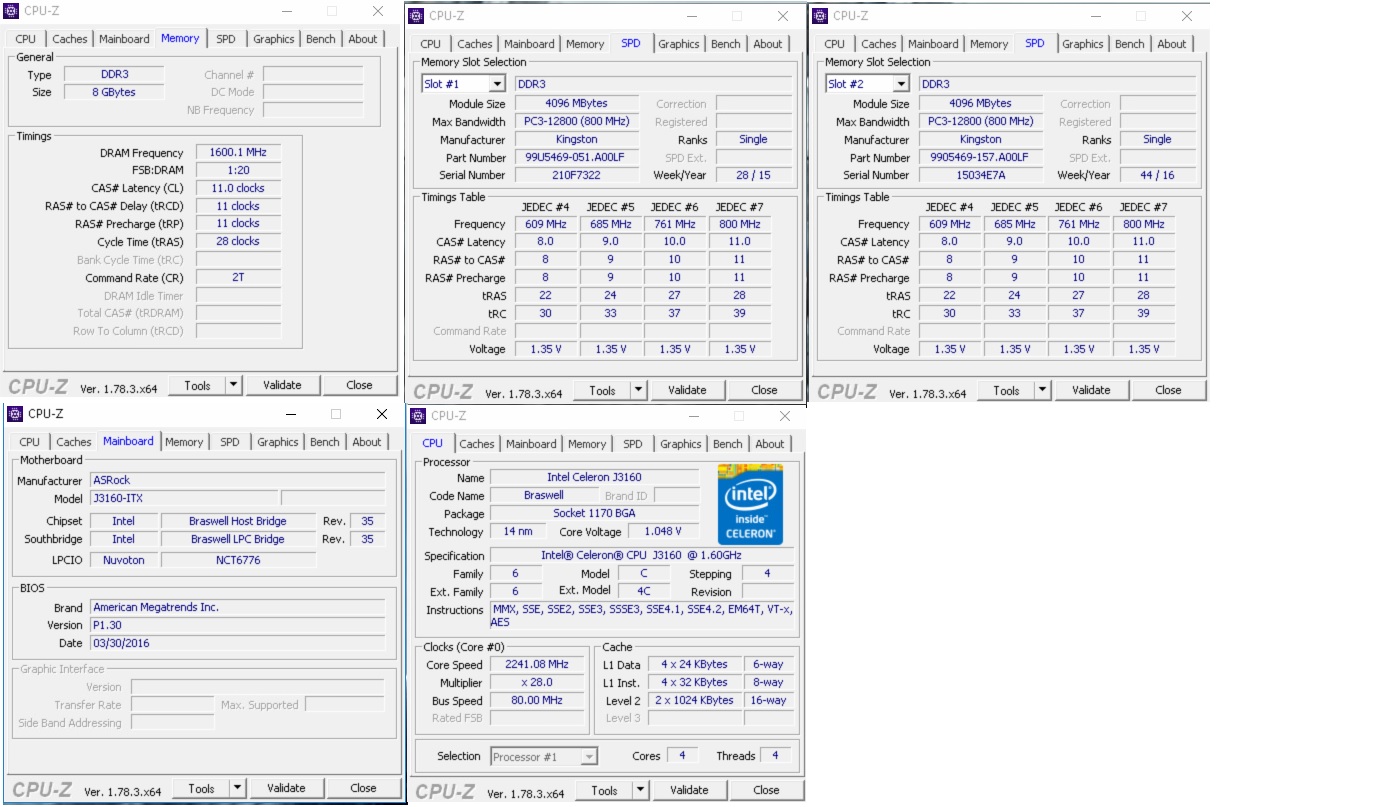
Task: Click the Intel Inside Celeron logo
Action: (x=750, y=504)
